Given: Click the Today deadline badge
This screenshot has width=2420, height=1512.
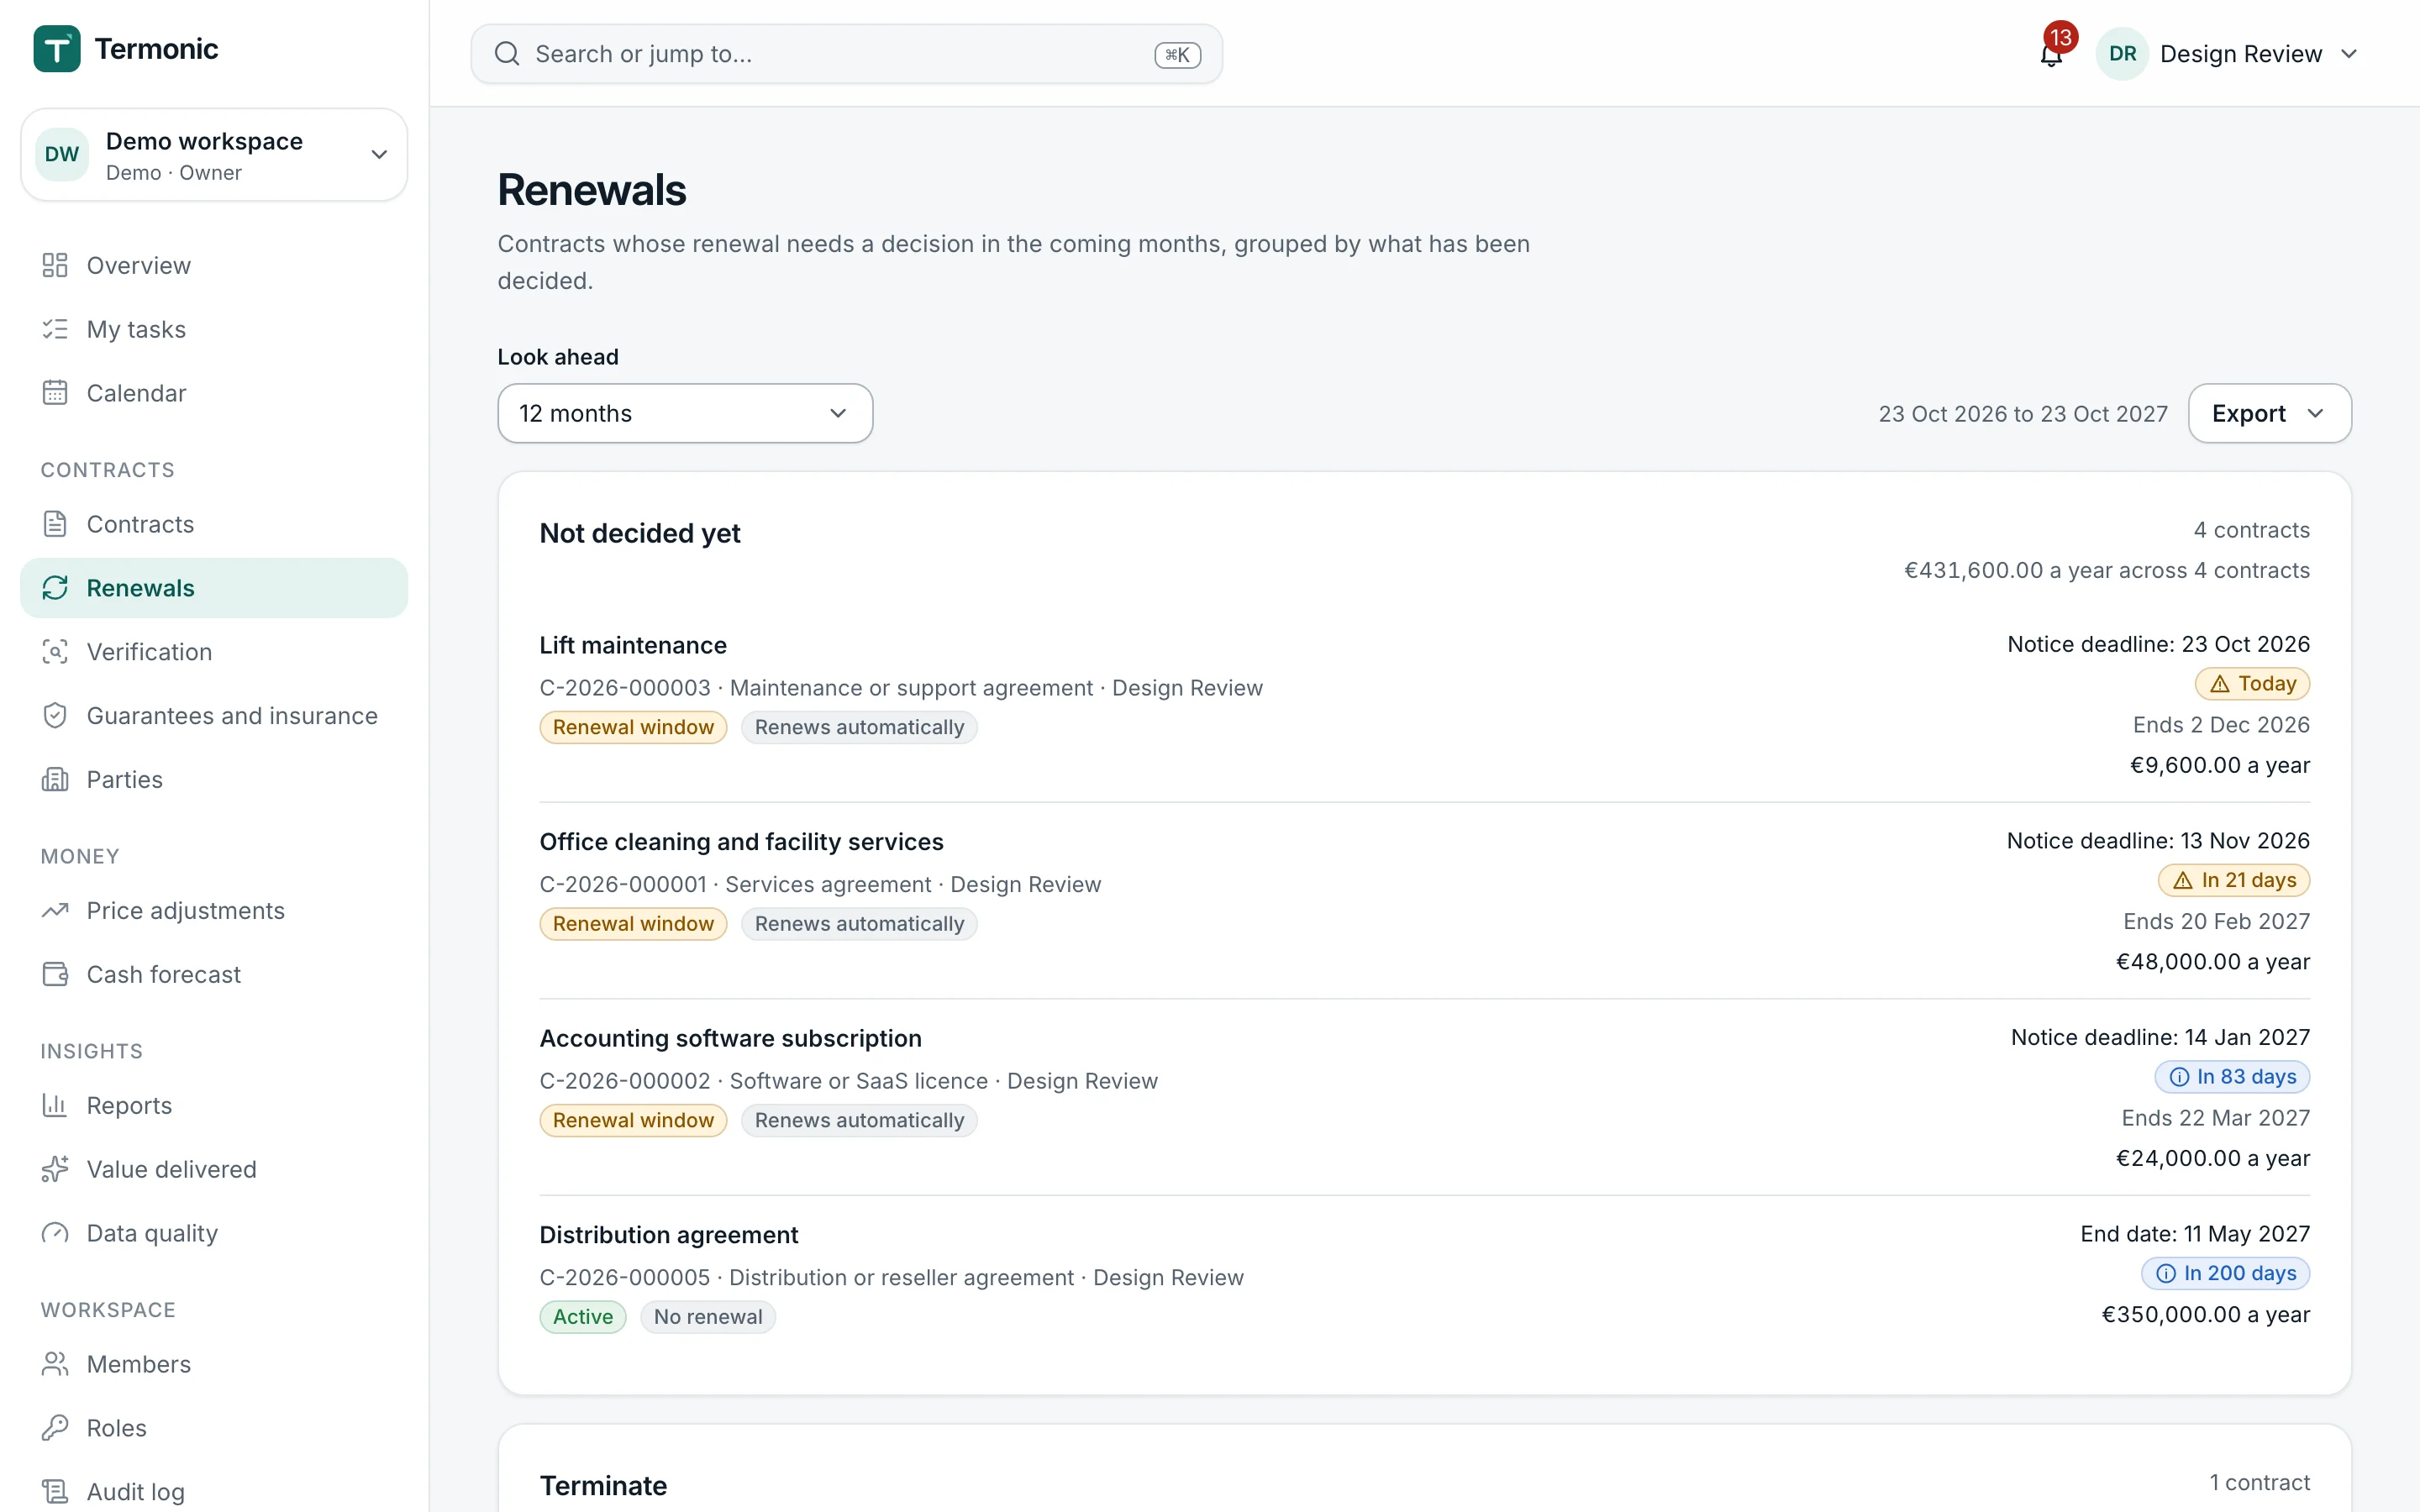Looking at the screenshot, I should pyautogui.click(x=2252, y=684).
